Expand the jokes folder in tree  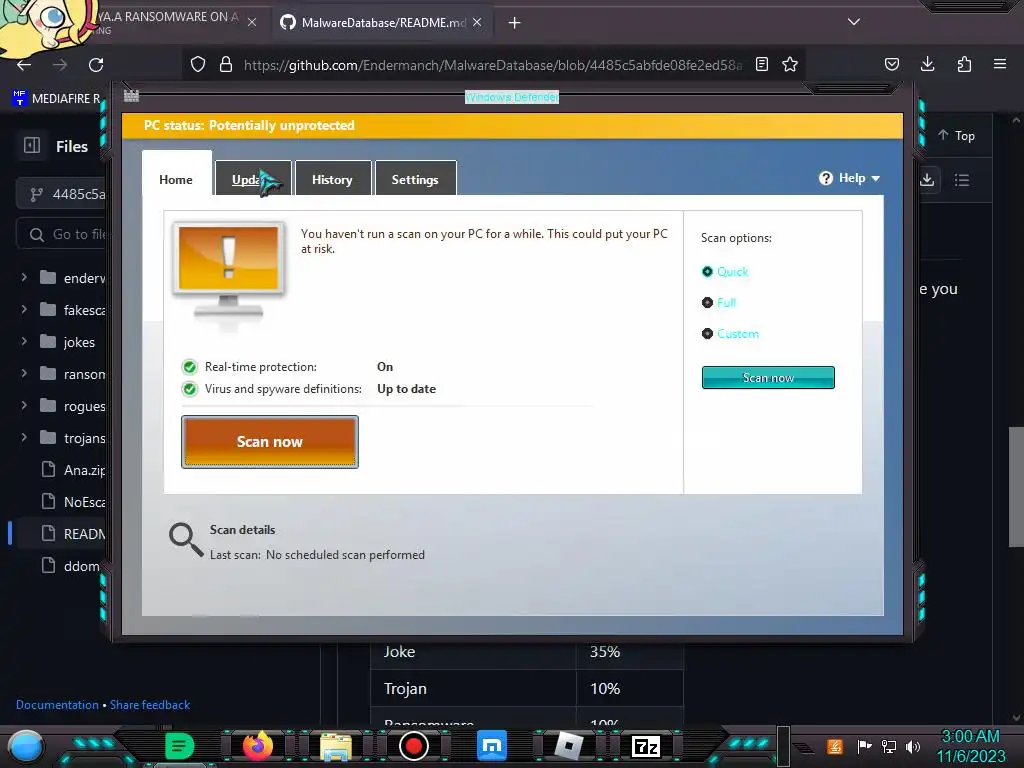point(24,342)
